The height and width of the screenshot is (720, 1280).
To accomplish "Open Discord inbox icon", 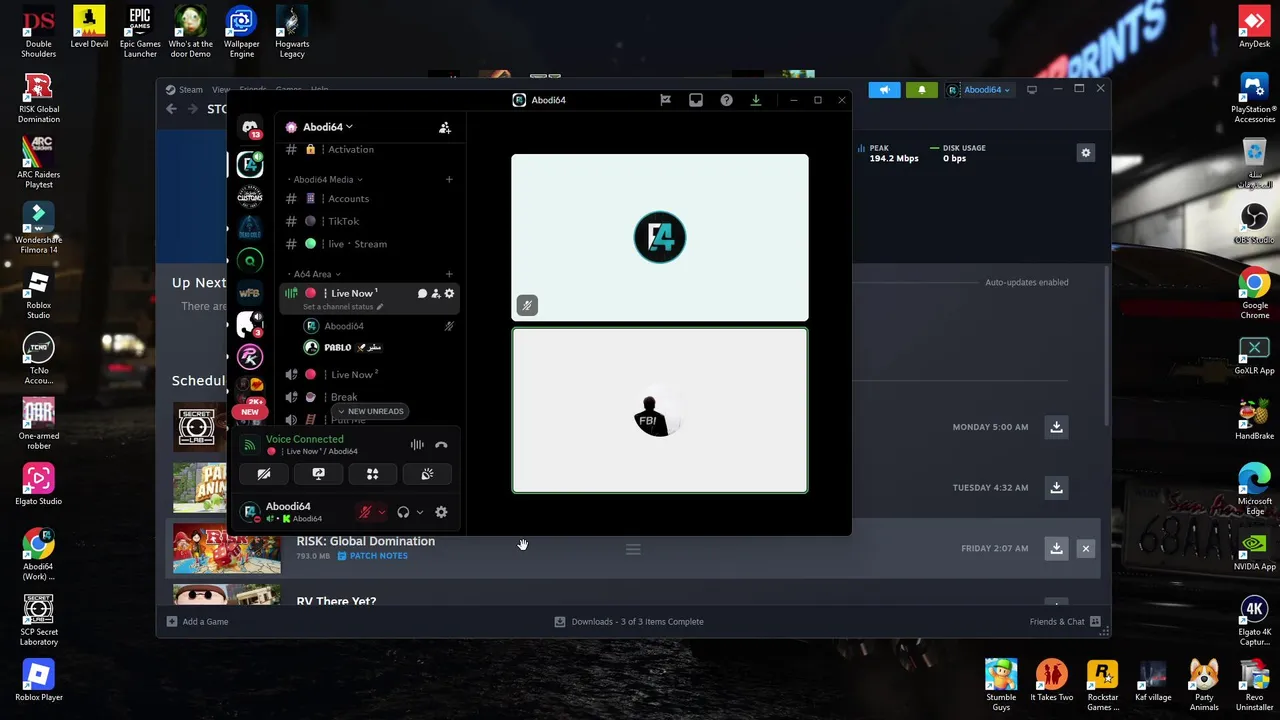I will [696, 100].
